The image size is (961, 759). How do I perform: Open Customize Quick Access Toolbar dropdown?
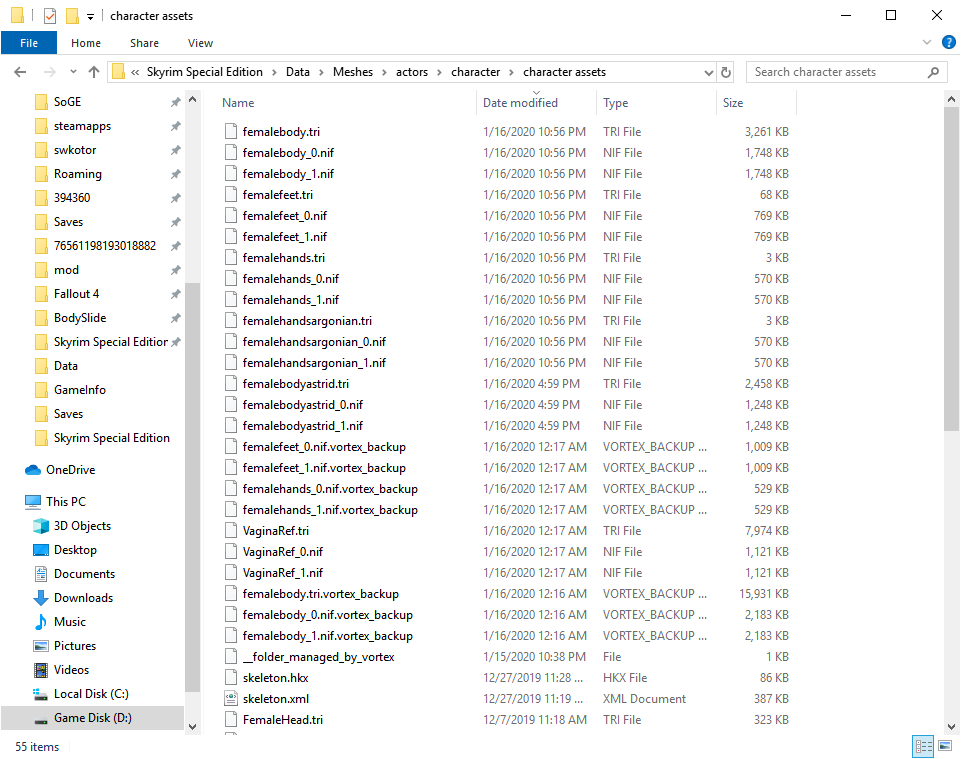90,17
